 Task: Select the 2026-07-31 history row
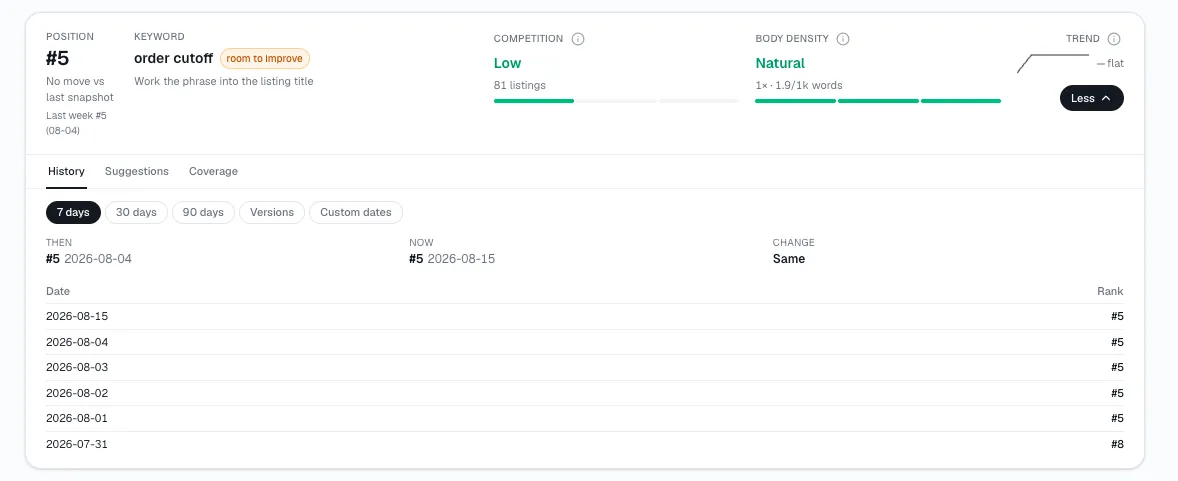click(x=584, y=444)
